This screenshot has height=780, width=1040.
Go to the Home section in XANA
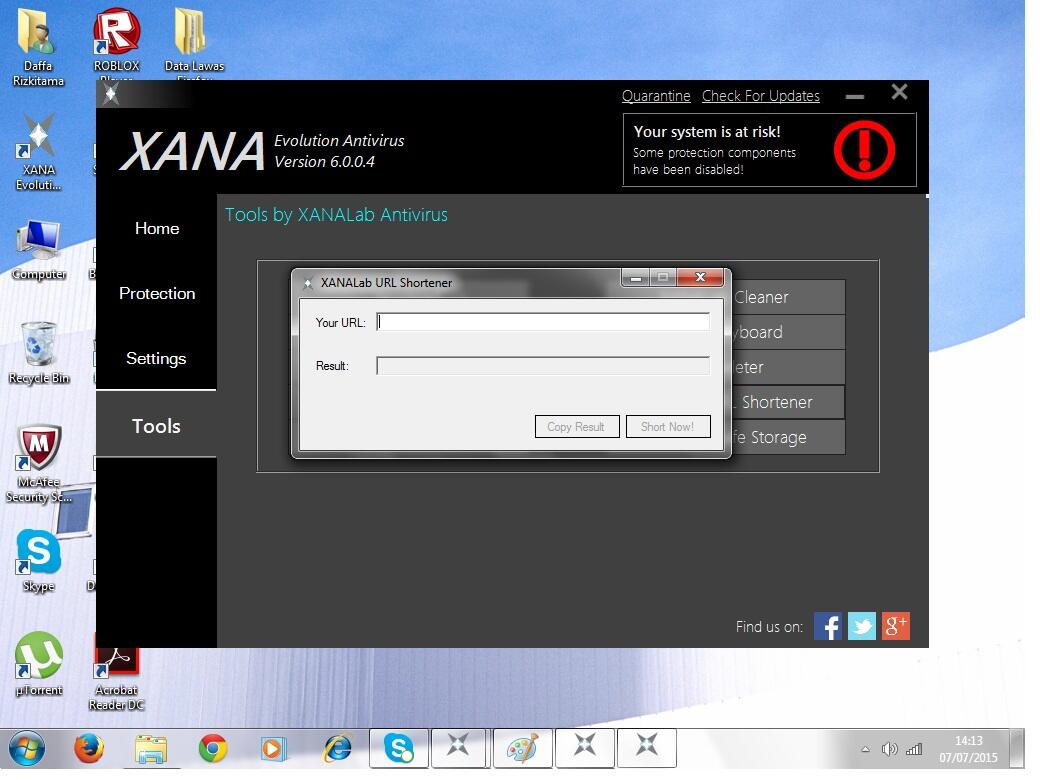(x=157, y=228)
